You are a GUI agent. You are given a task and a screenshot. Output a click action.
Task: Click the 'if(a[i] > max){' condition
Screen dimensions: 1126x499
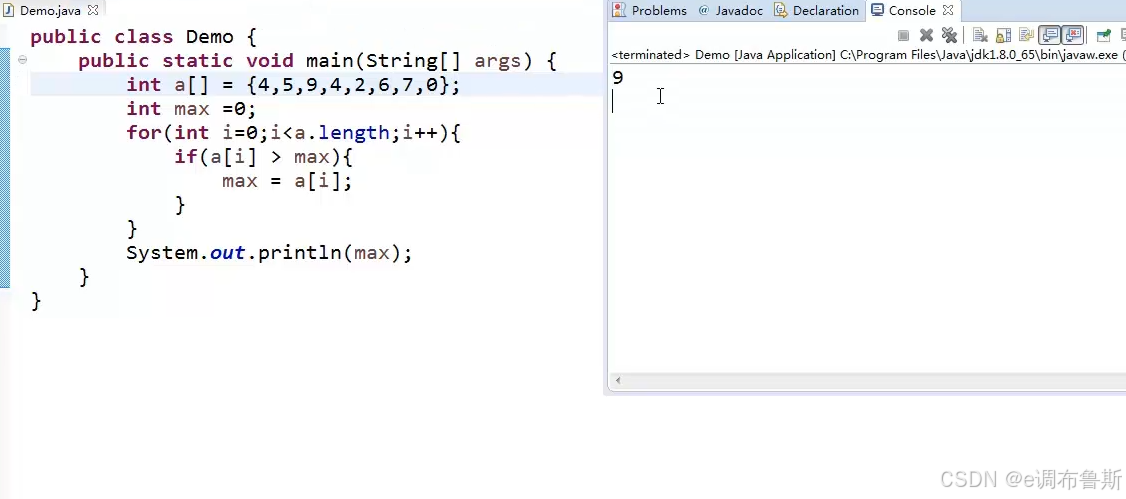264,157
